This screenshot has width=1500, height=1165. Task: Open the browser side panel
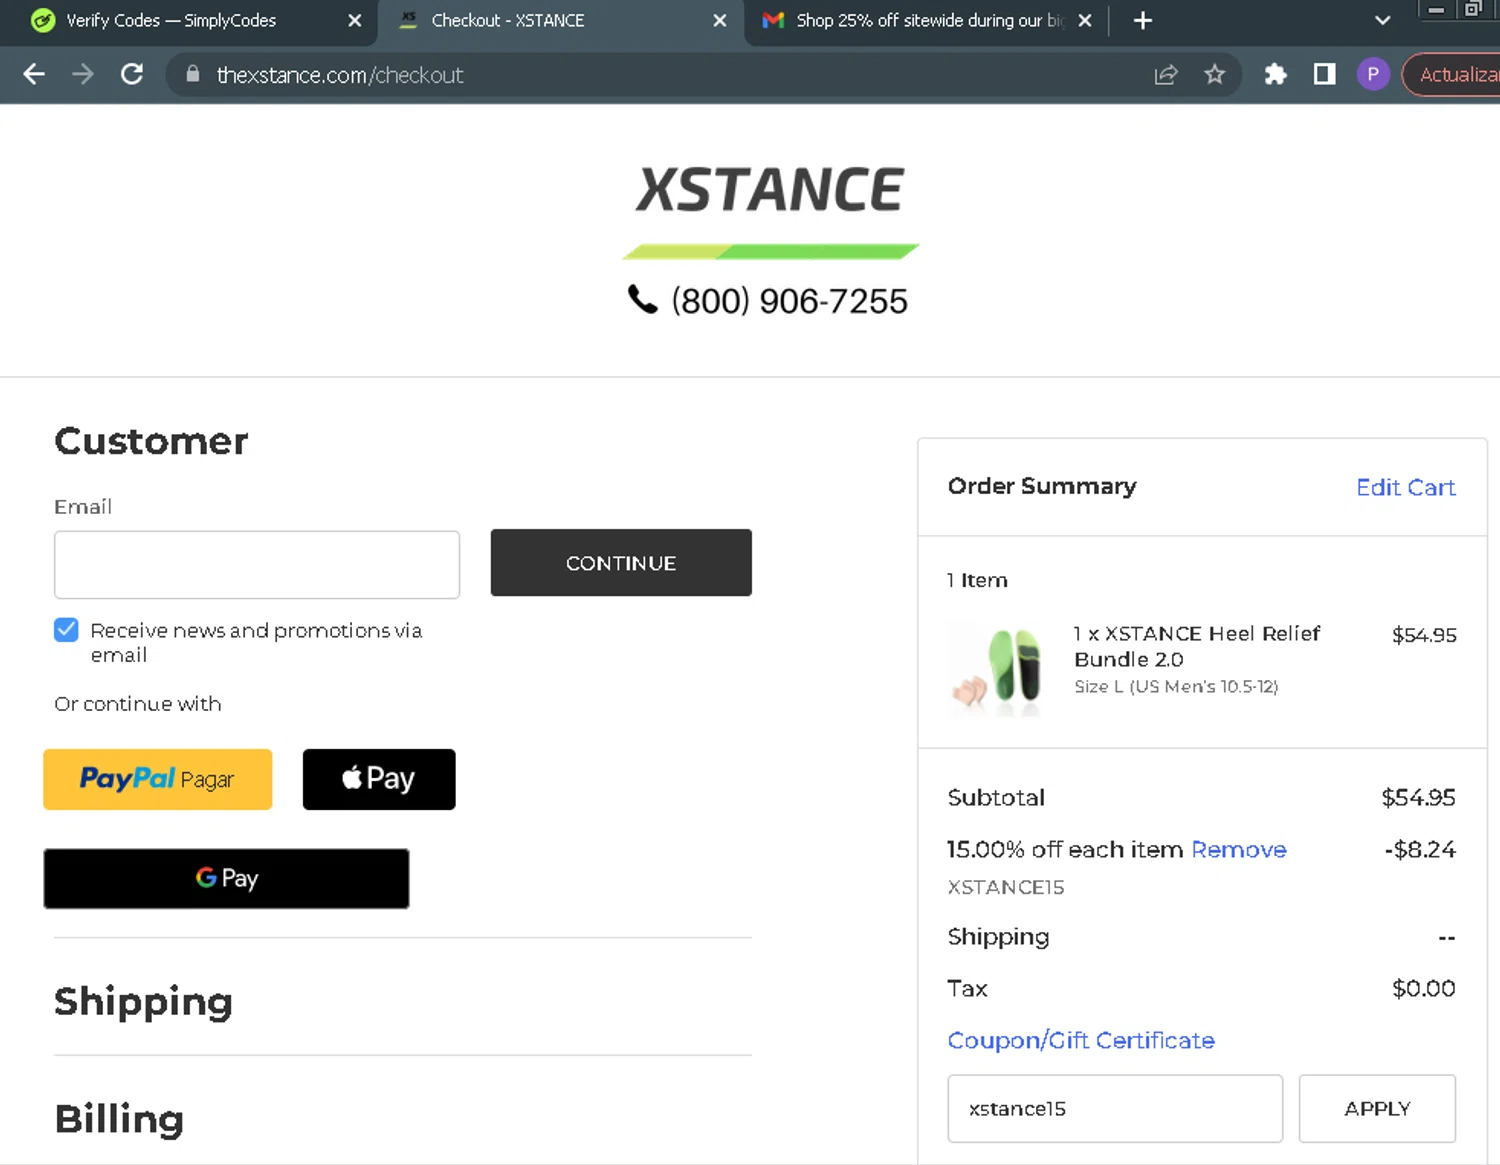pos(1324,75)
